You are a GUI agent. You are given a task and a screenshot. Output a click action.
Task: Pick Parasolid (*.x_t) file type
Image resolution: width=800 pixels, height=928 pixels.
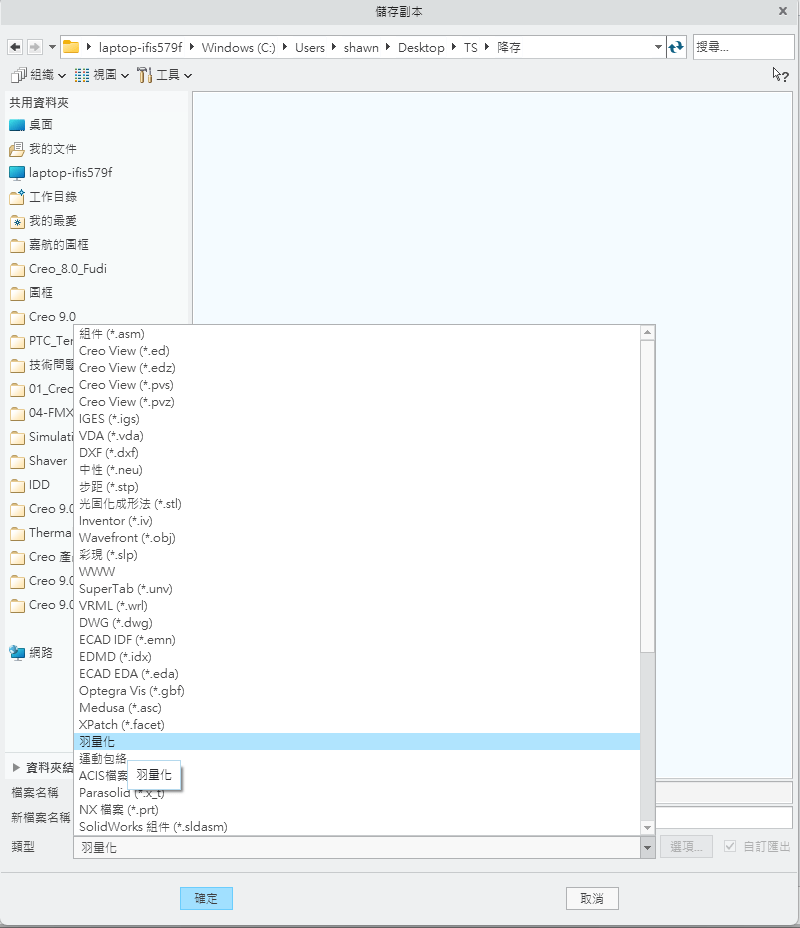(122, 793)
